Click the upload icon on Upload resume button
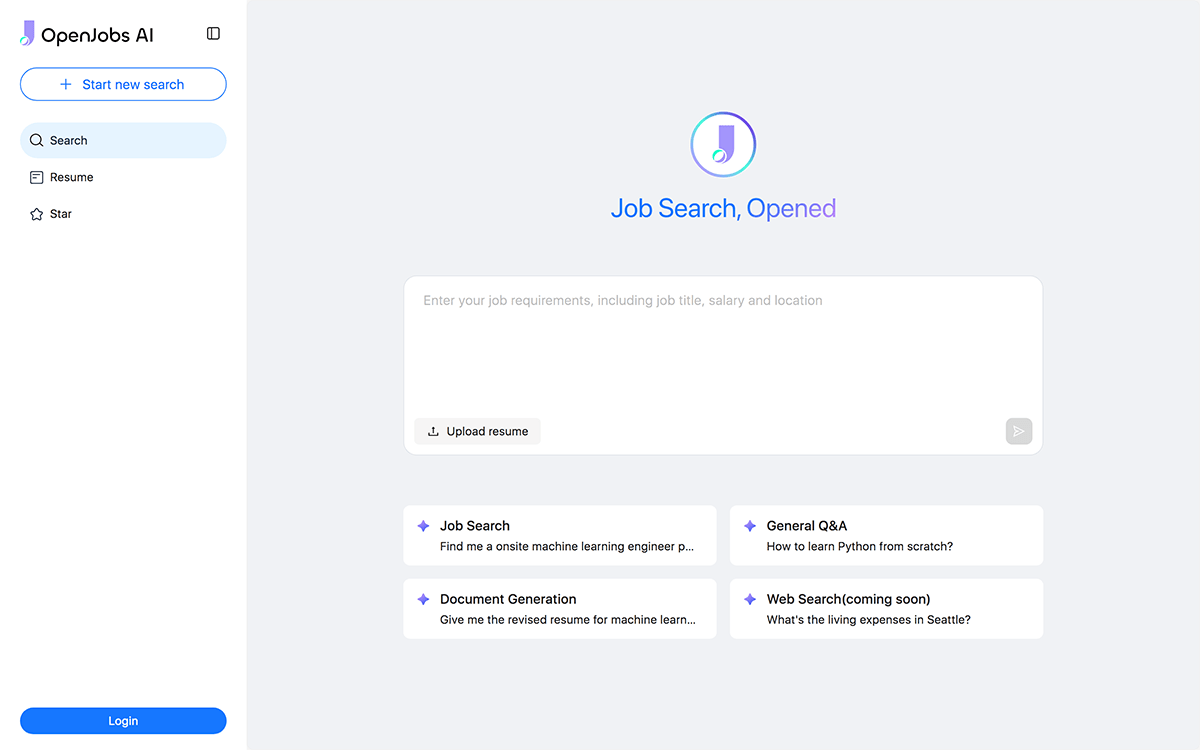 pyautogui.click(x=432, y=431)
